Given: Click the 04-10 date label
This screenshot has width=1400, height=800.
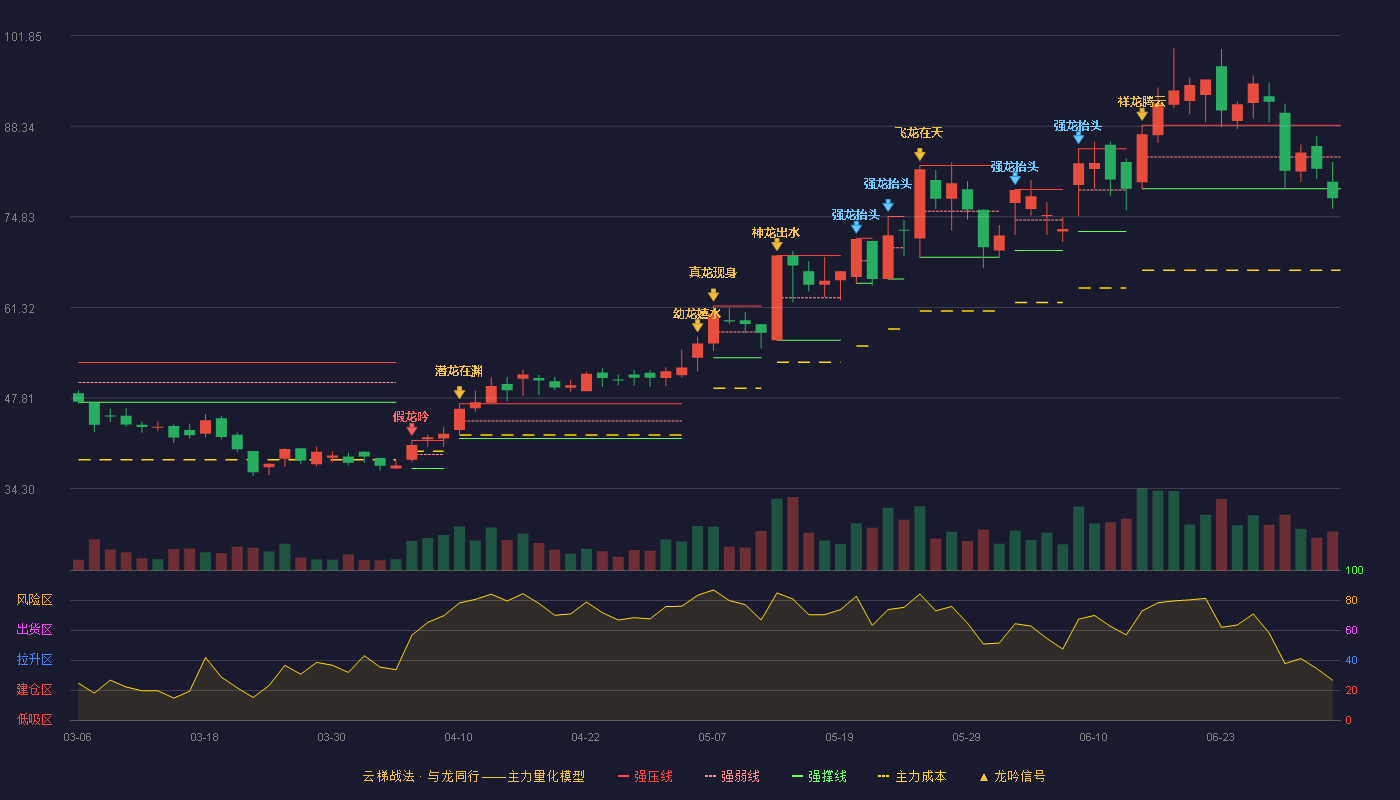Looking at the screenshot, I should click(x=458, y=737).
